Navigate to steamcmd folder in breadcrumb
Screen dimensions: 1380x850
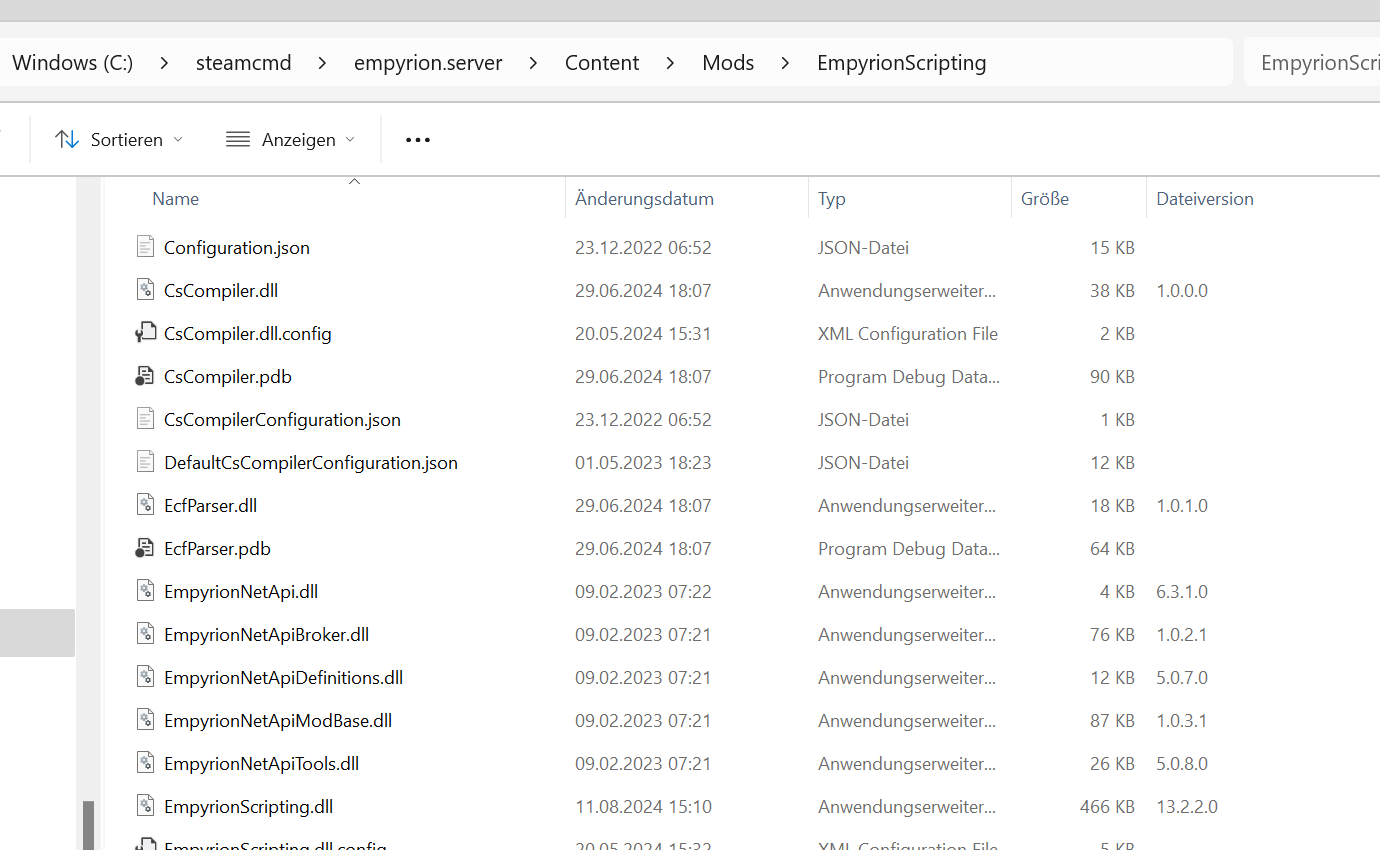[244, 63]
